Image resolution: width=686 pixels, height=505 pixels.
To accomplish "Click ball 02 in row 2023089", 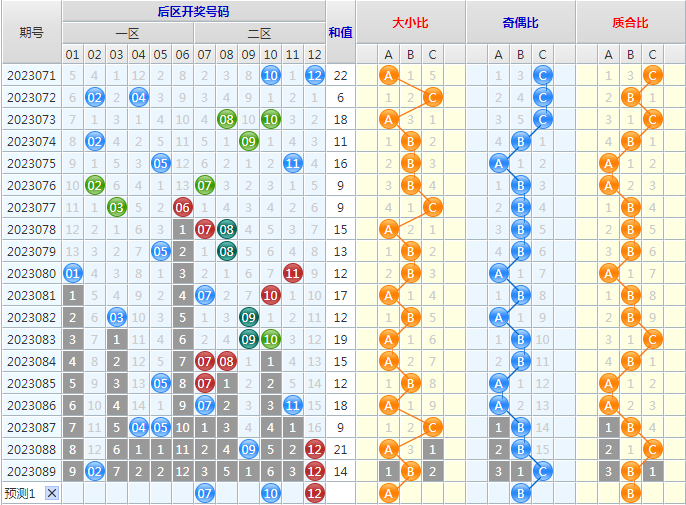I will (x=94, y=472).
